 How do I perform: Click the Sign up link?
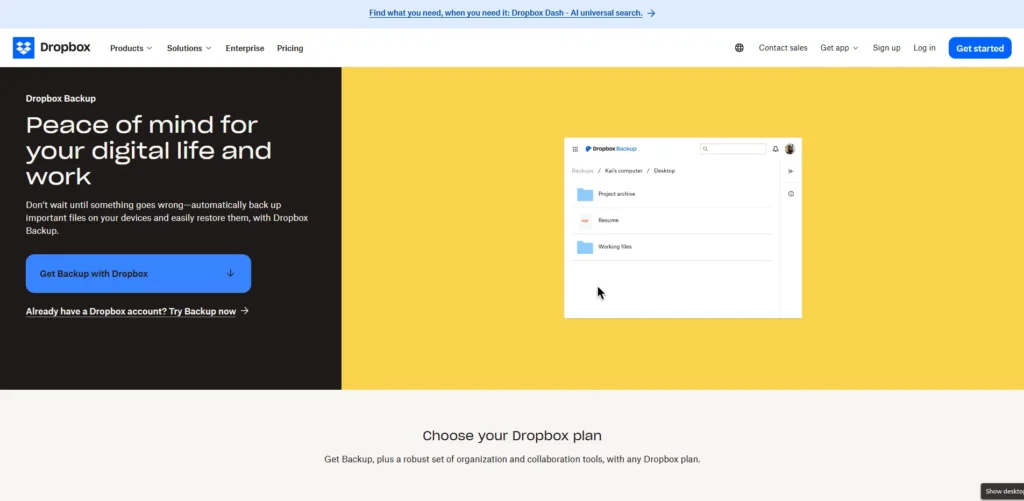coord(886,48)
